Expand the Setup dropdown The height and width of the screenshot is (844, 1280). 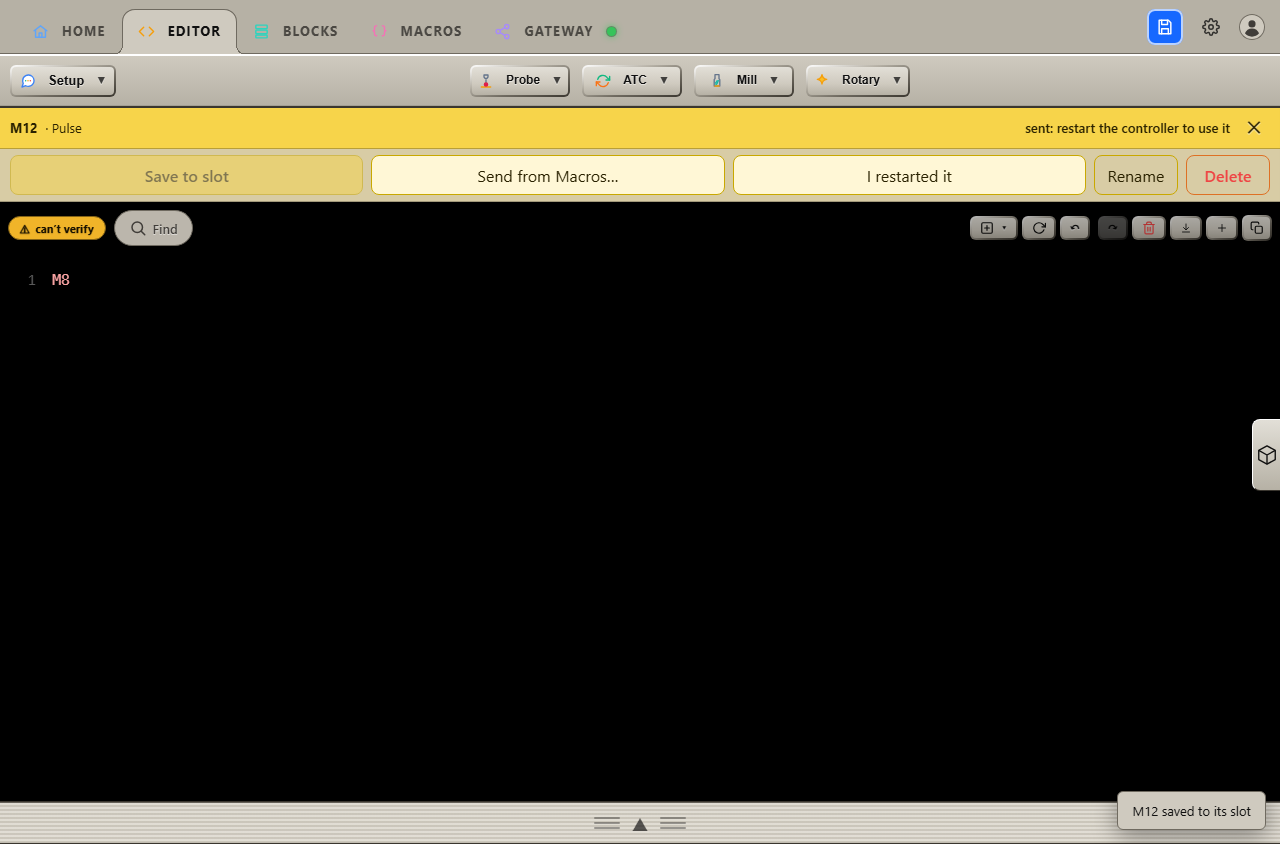[63, 80]
